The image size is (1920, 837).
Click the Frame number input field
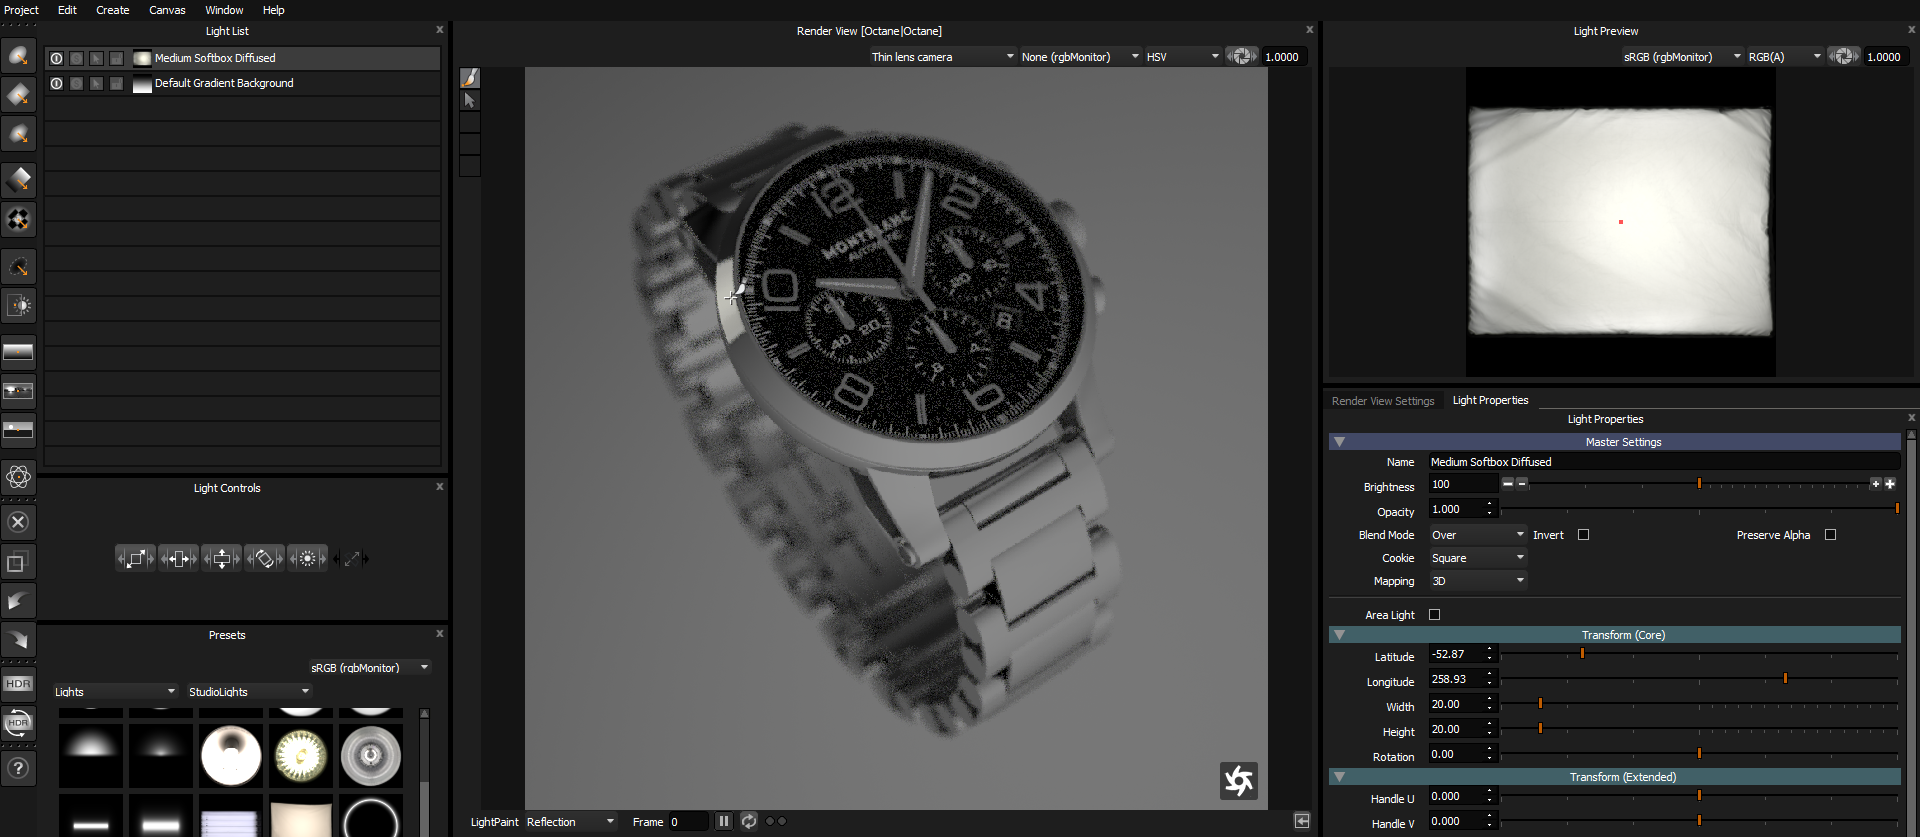pyautogui.click(x=688, y=822)
